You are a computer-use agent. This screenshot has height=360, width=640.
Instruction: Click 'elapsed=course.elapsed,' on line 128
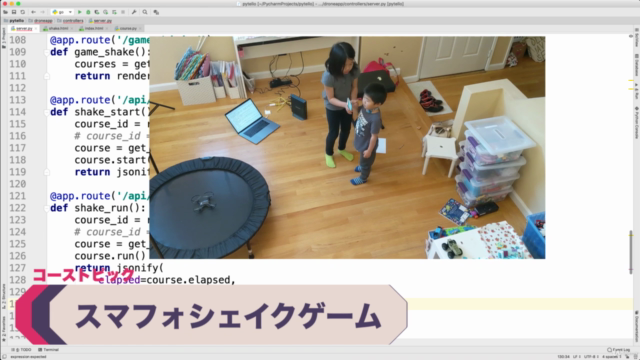click(167, 280)
